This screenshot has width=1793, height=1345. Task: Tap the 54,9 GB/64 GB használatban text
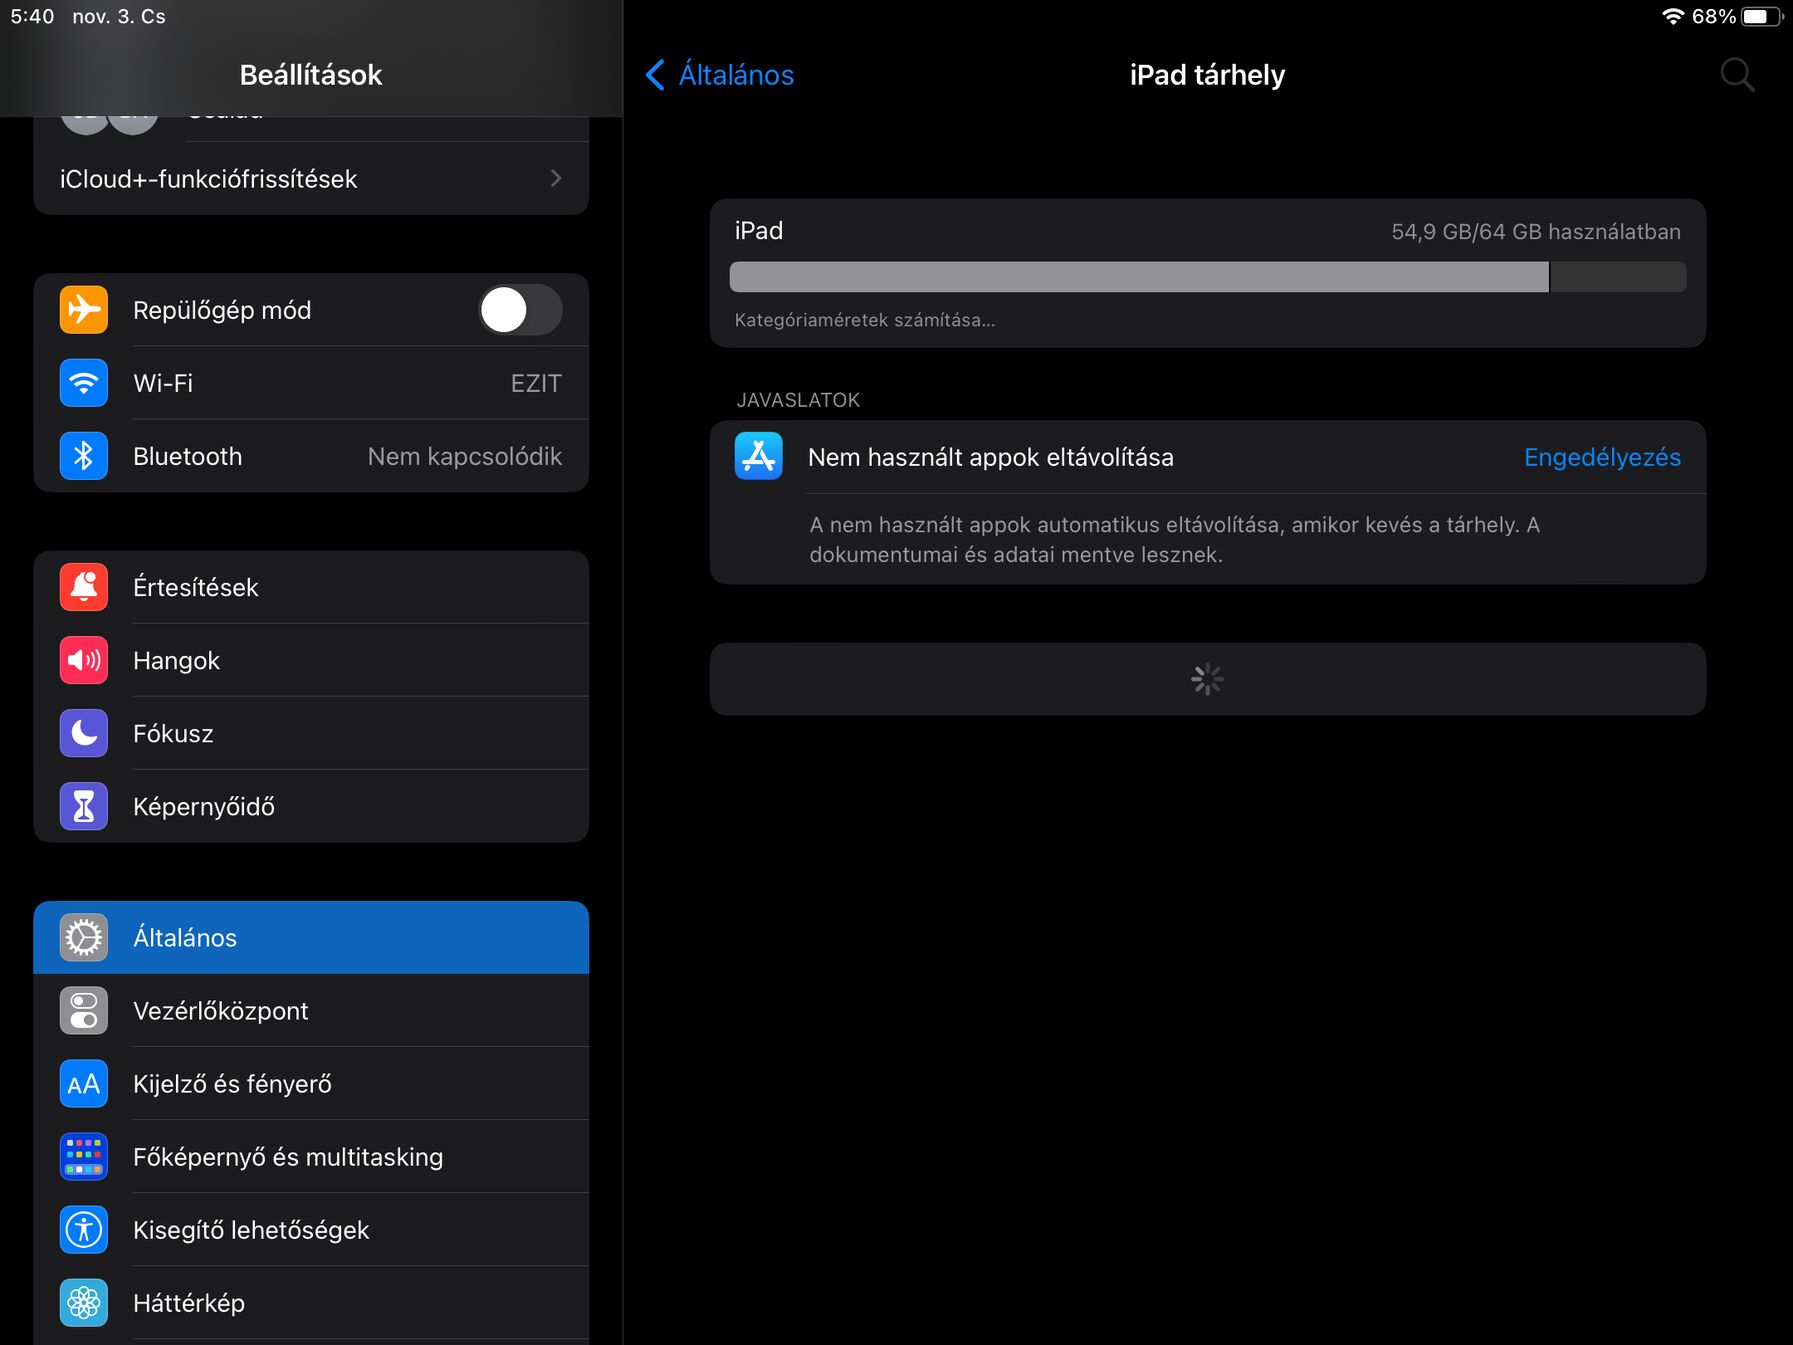(1536, 232)
